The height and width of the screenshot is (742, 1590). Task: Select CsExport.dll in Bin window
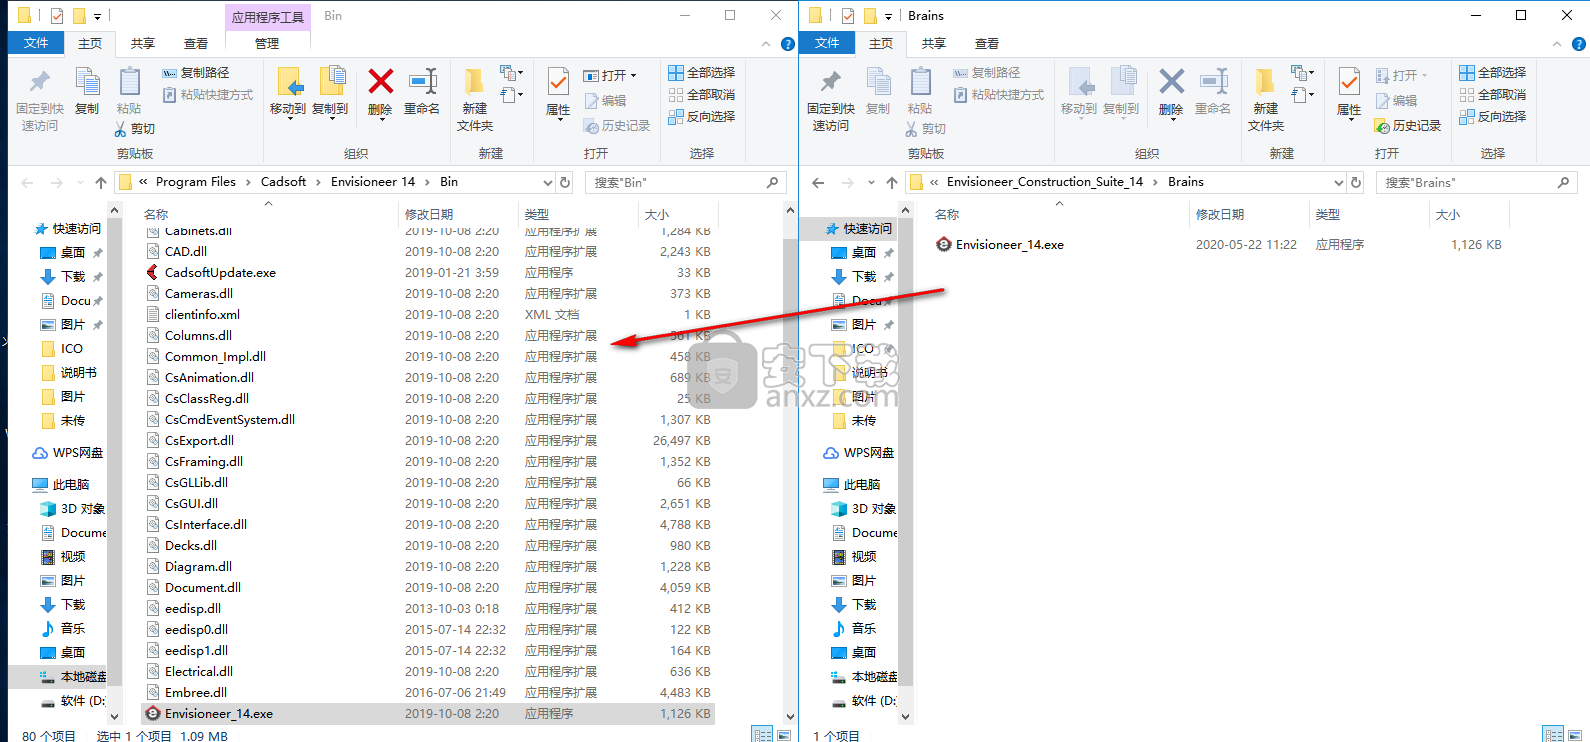pyautogui.click(x=199, y=440)
